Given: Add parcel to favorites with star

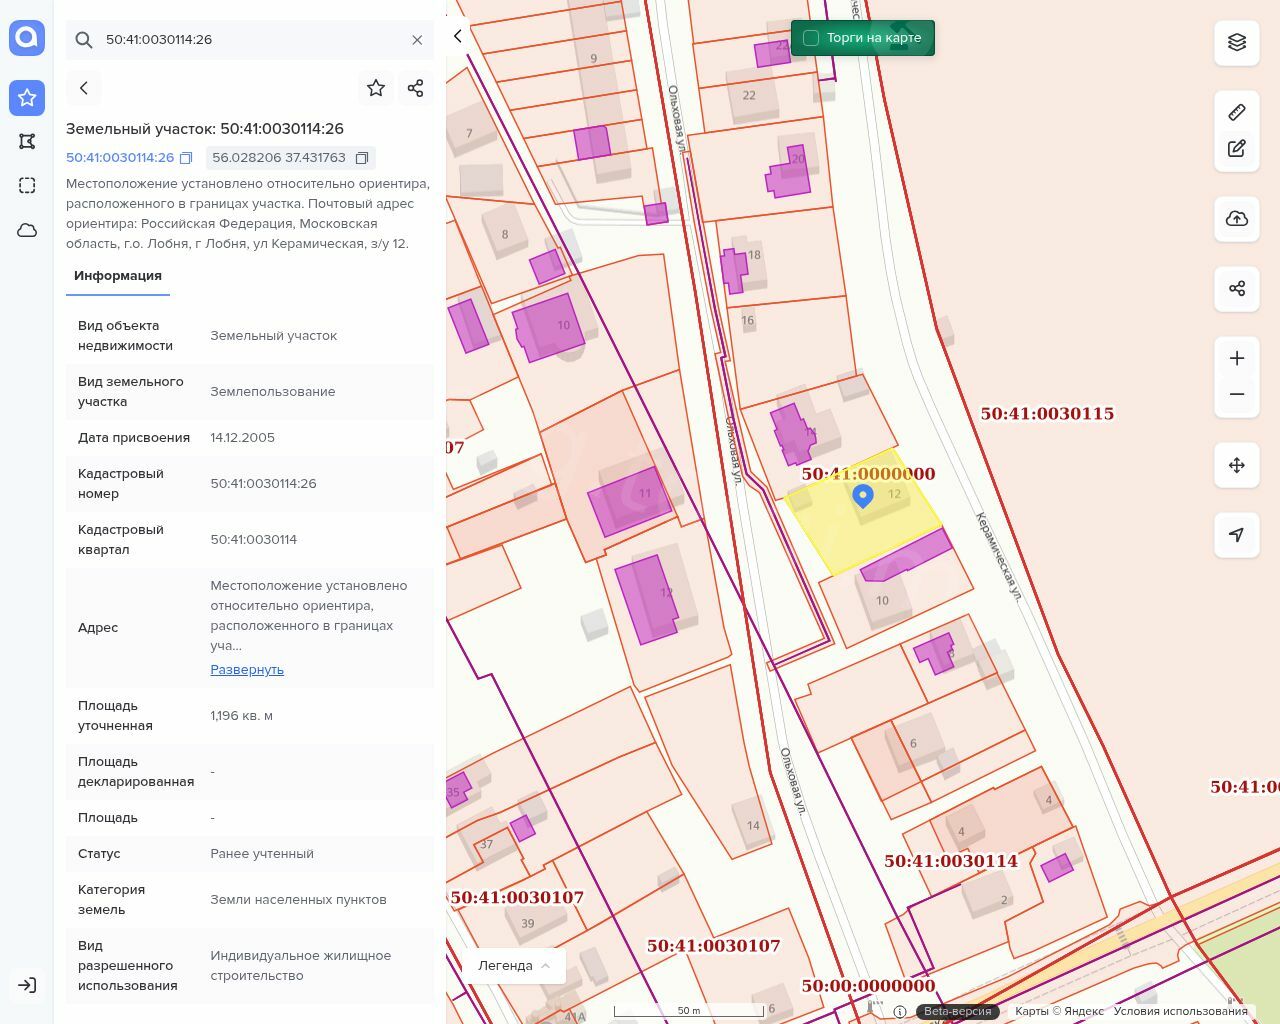Looking at the screenshot, I should pyautogui.click(x=376, y=88).
